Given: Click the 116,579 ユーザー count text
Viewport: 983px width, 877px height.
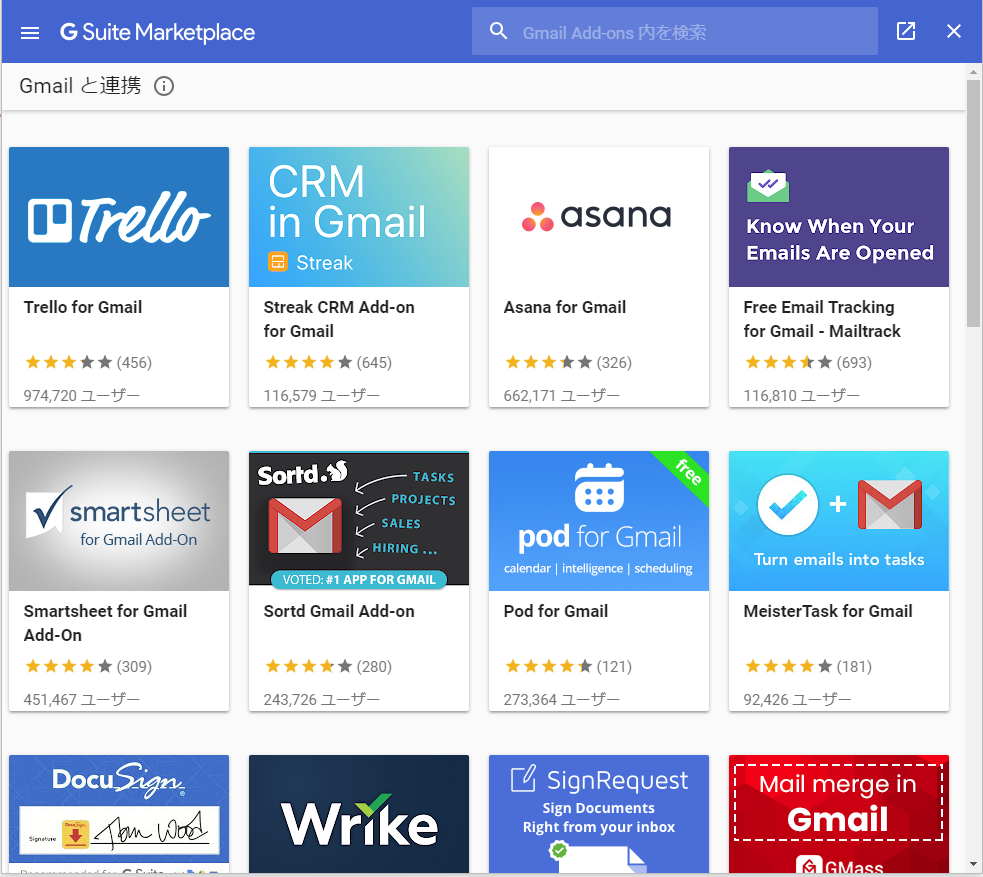Looking at the screenshot, I should coord(322,396).
